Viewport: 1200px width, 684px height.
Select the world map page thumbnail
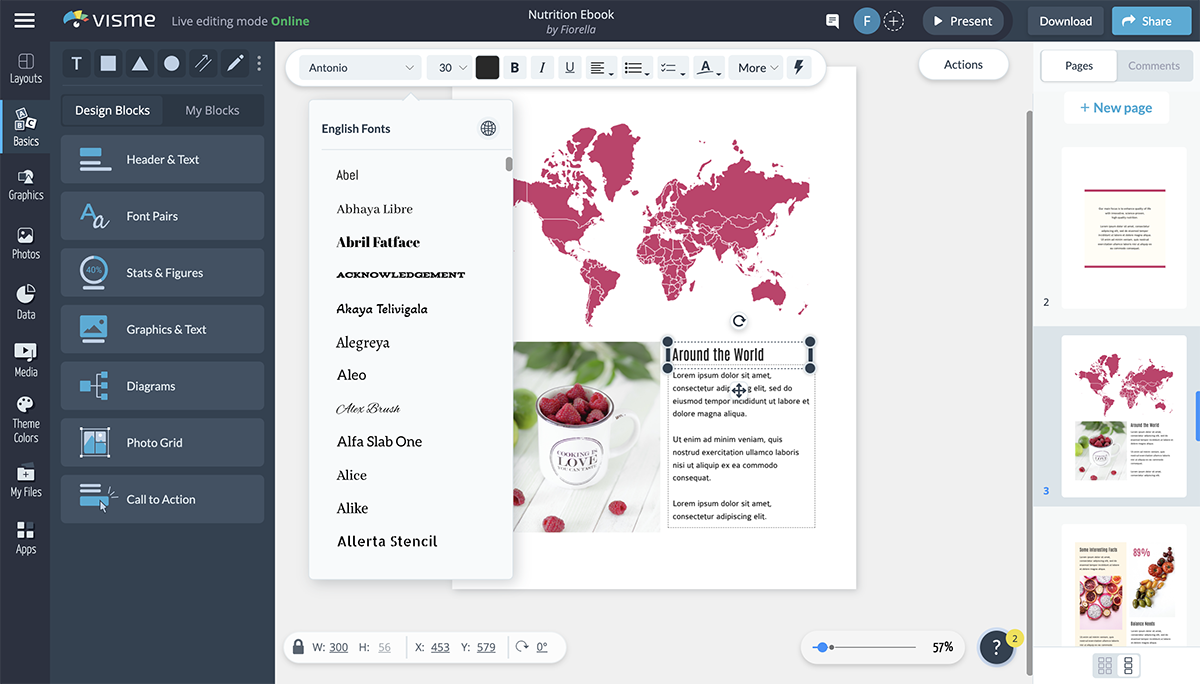[1123, 416]
